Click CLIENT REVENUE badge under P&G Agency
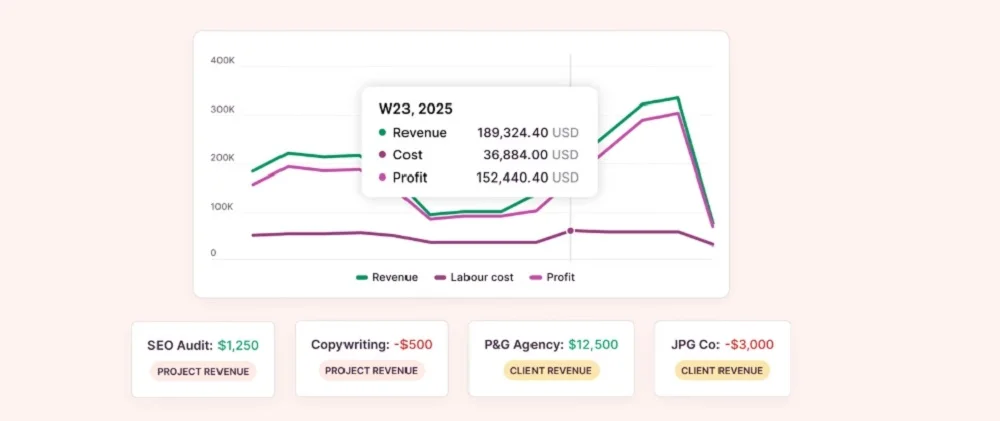This screenshot has width=1000, height=421. 551,371
